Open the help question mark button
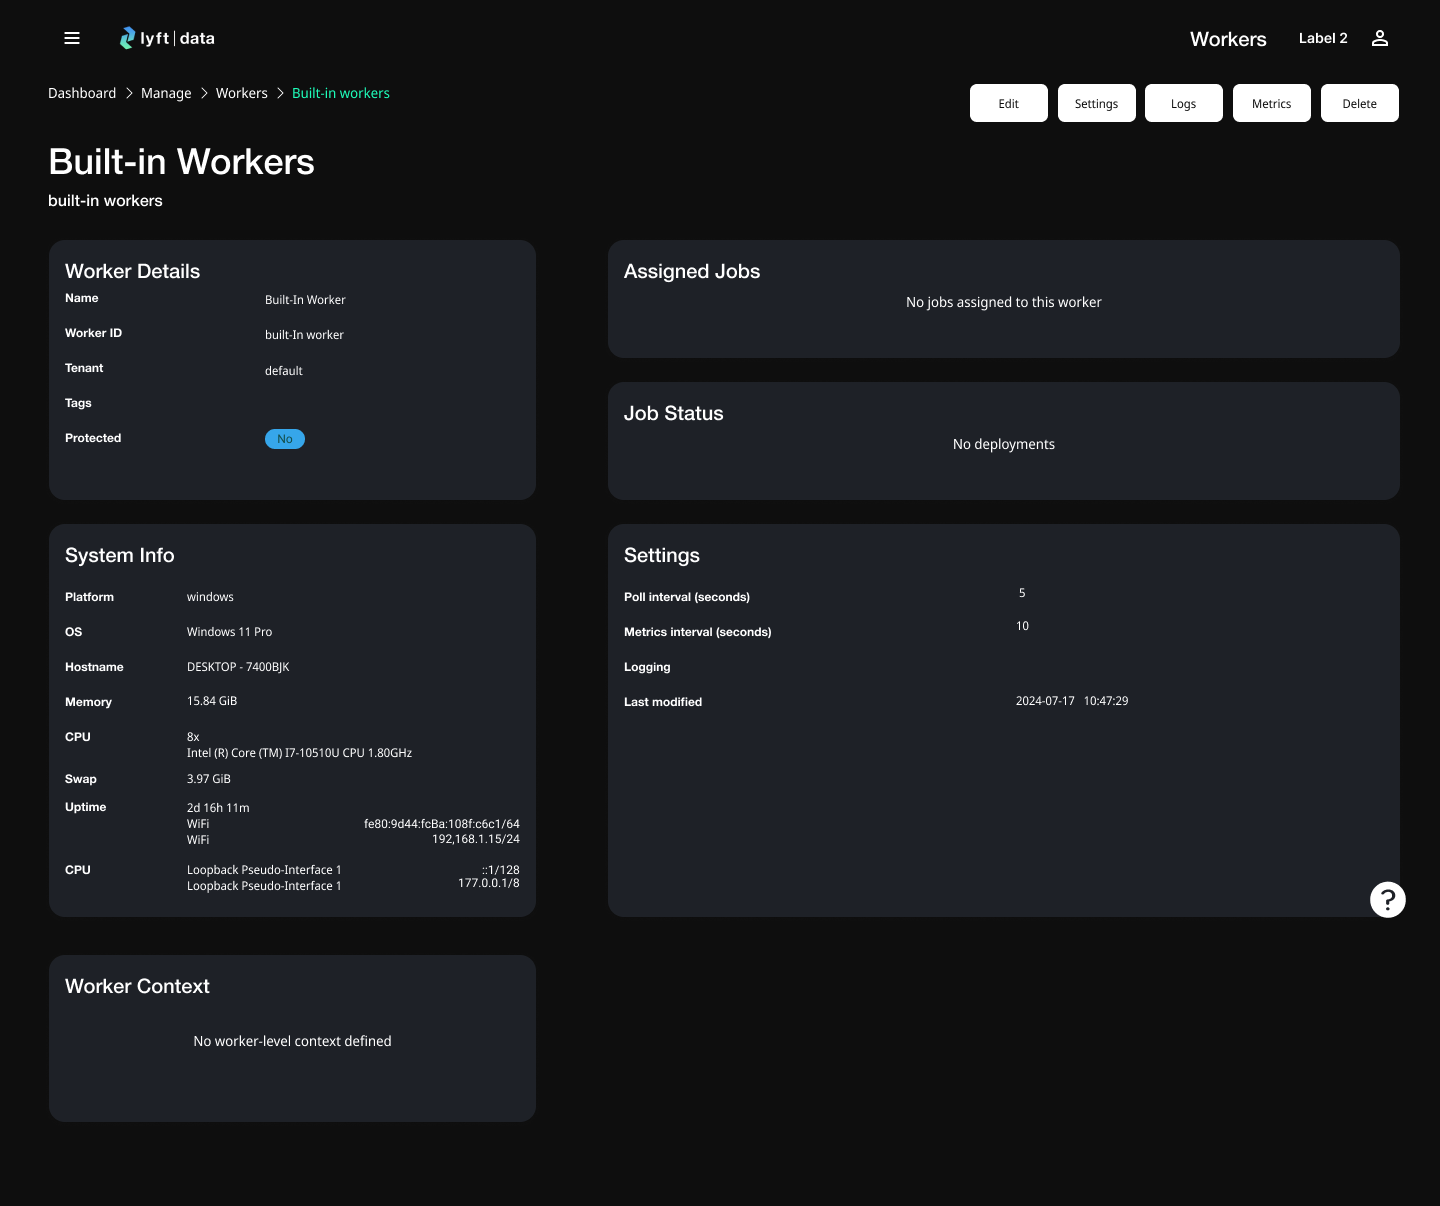Screen dimensions: 1440x1206 (1387, 900)
